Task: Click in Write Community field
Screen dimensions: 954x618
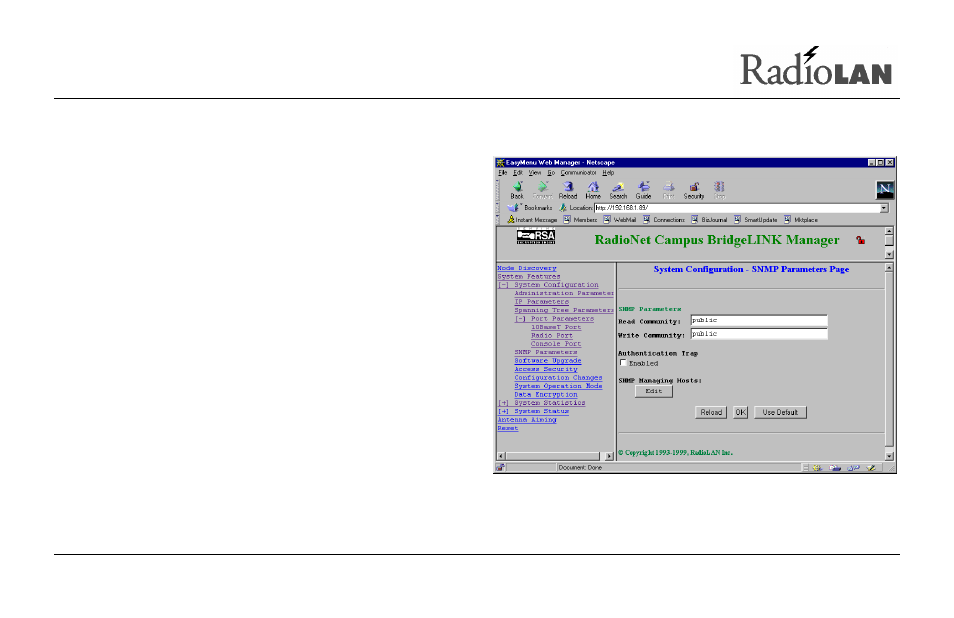Action: click(x=759, y=334)
